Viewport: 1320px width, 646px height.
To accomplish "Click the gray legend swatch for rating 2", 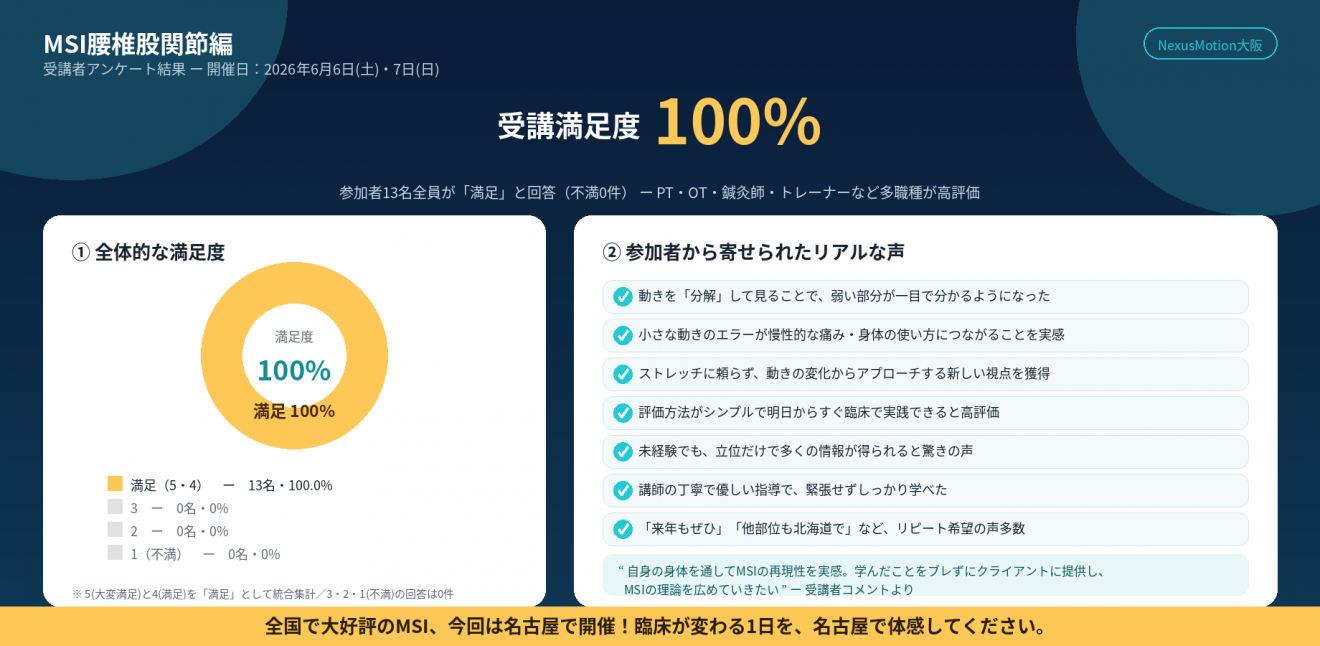I will click(115, 530).
